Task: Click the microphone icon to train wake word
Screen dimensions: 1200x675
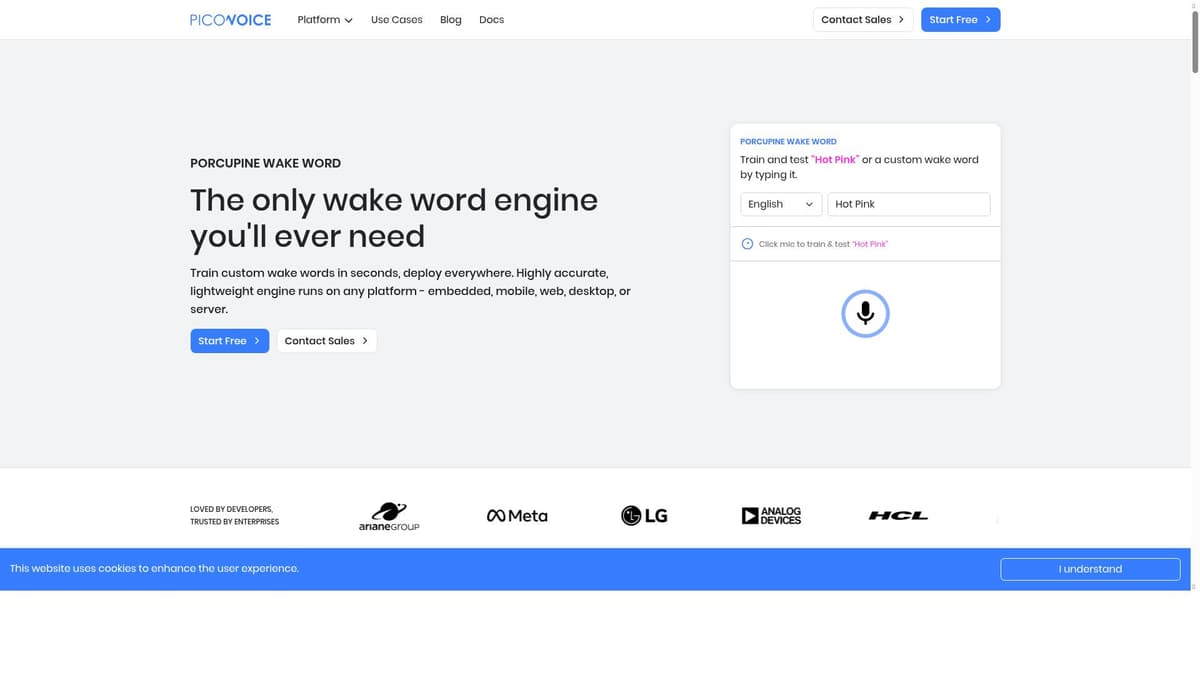Action: click(x=865, y=314)
